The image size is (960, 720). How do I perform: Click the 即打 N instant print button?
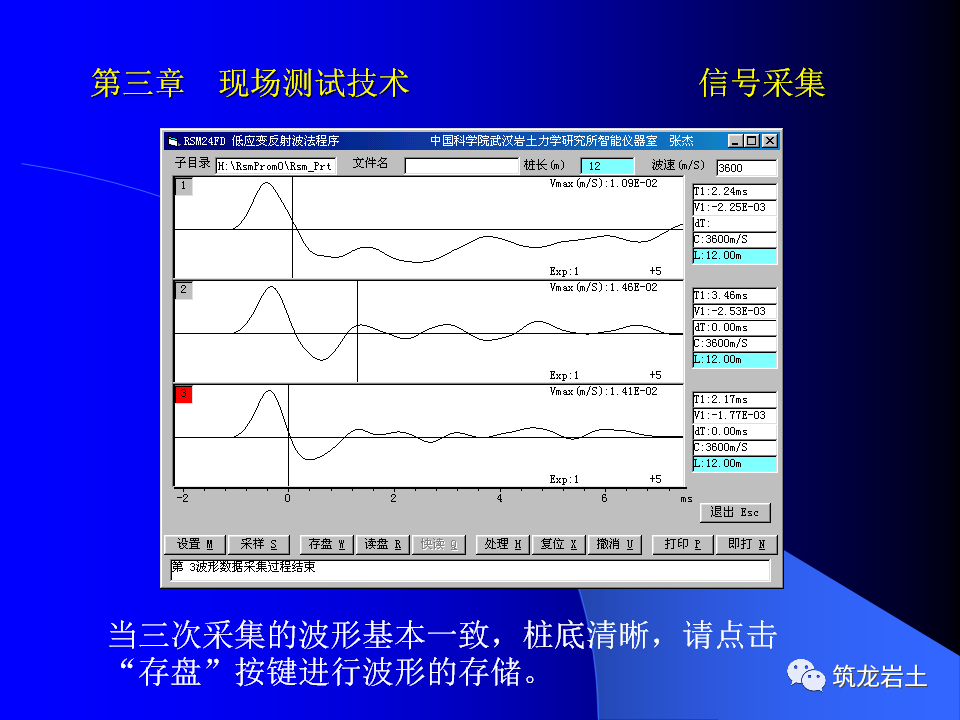pyautogui.click(x=746, y=544)
